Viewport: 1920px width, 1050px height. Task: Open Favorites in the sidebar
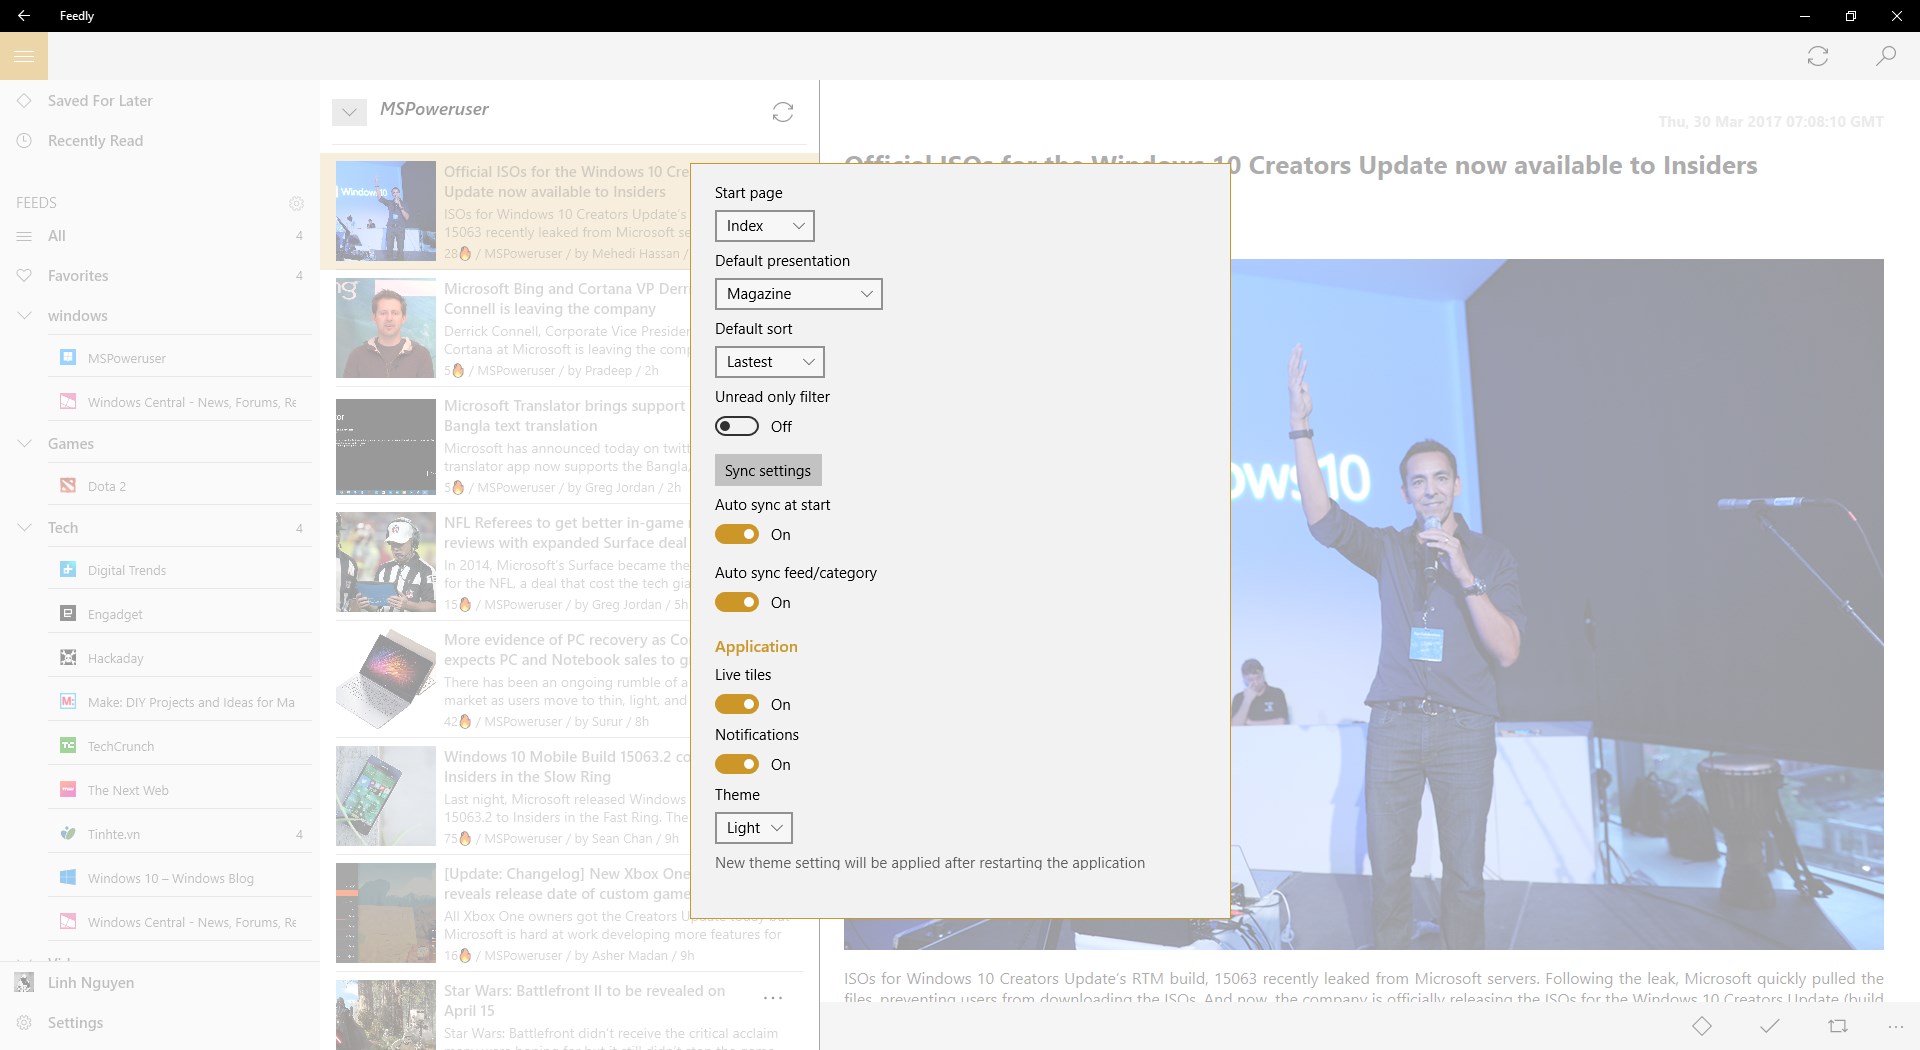[x=160, y=276]
